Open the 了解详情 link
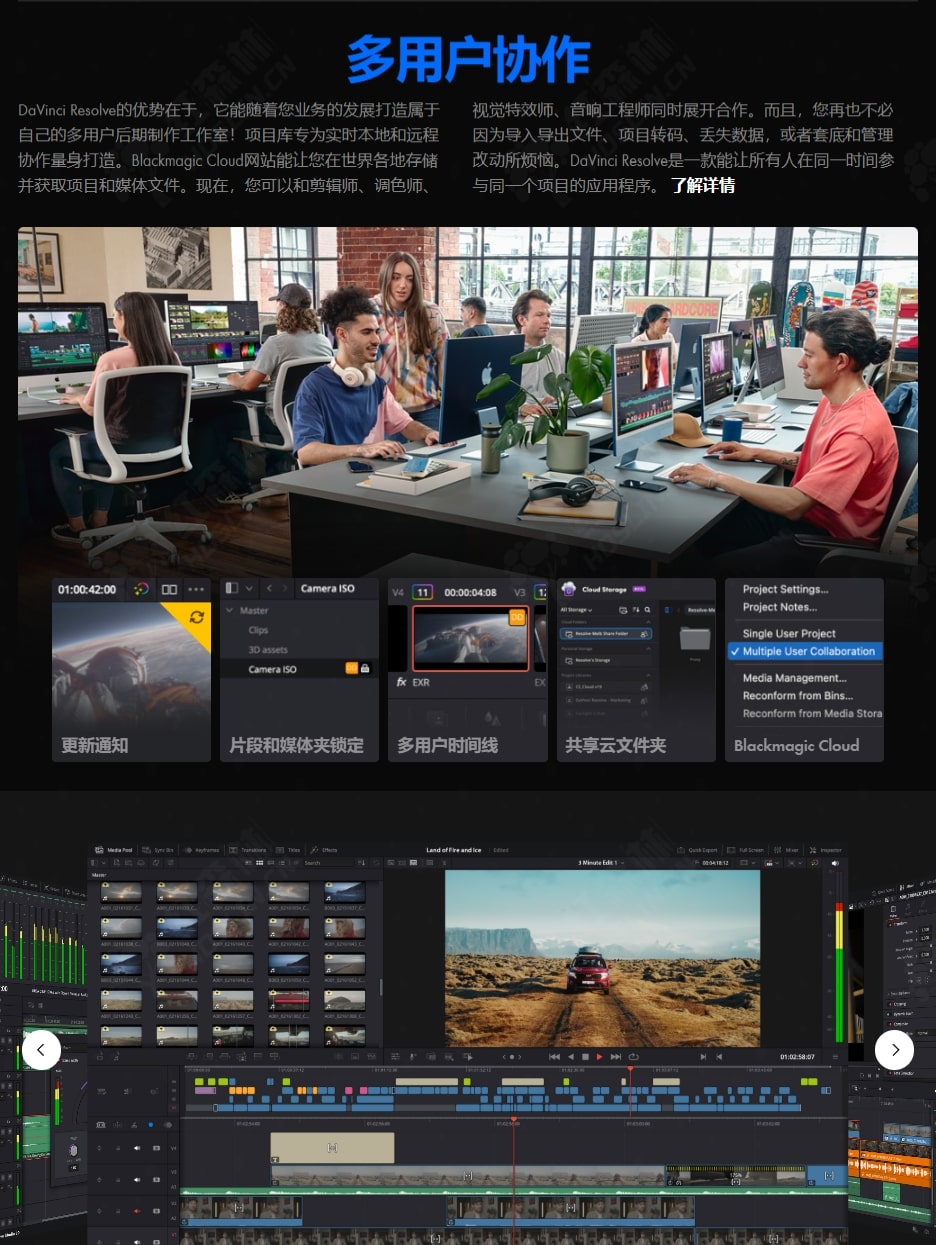Screen dimensions: 936x1245 [x=702, y=185]
